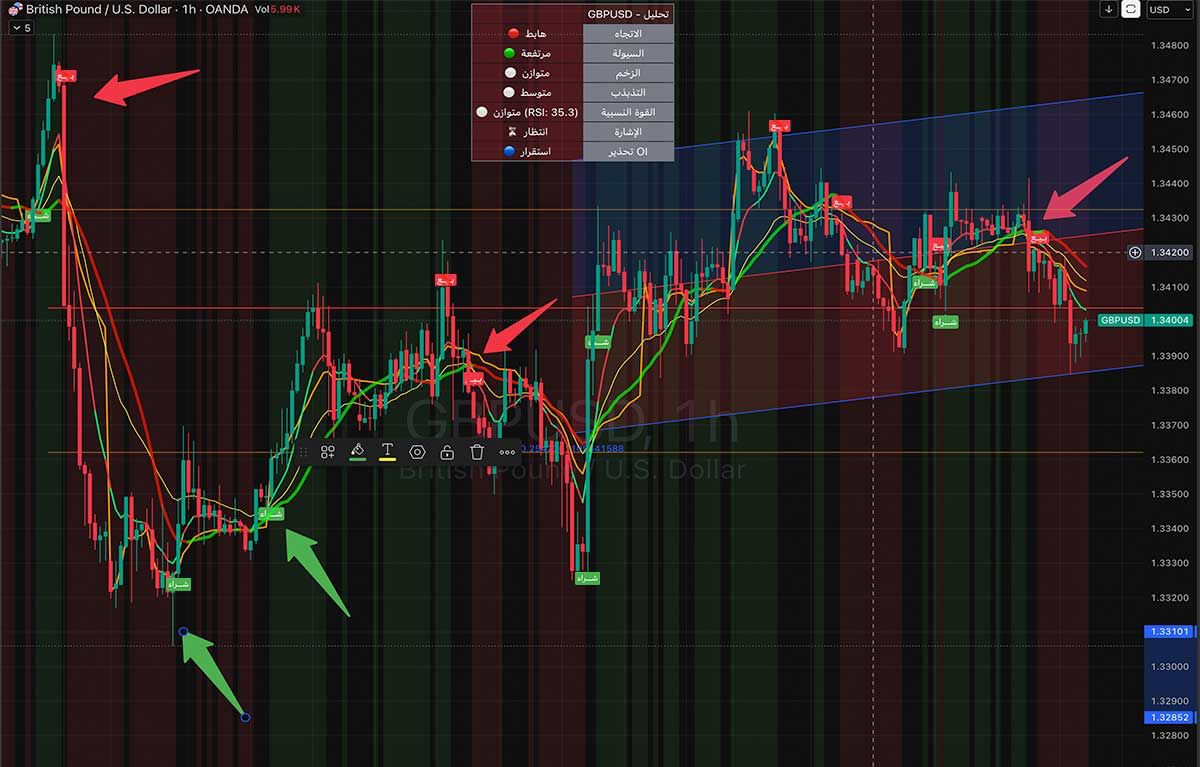The width and height of the screenshot is (1200, 767).
Task: Click the blue dot in OI warning row
Action: click(509, 152)
